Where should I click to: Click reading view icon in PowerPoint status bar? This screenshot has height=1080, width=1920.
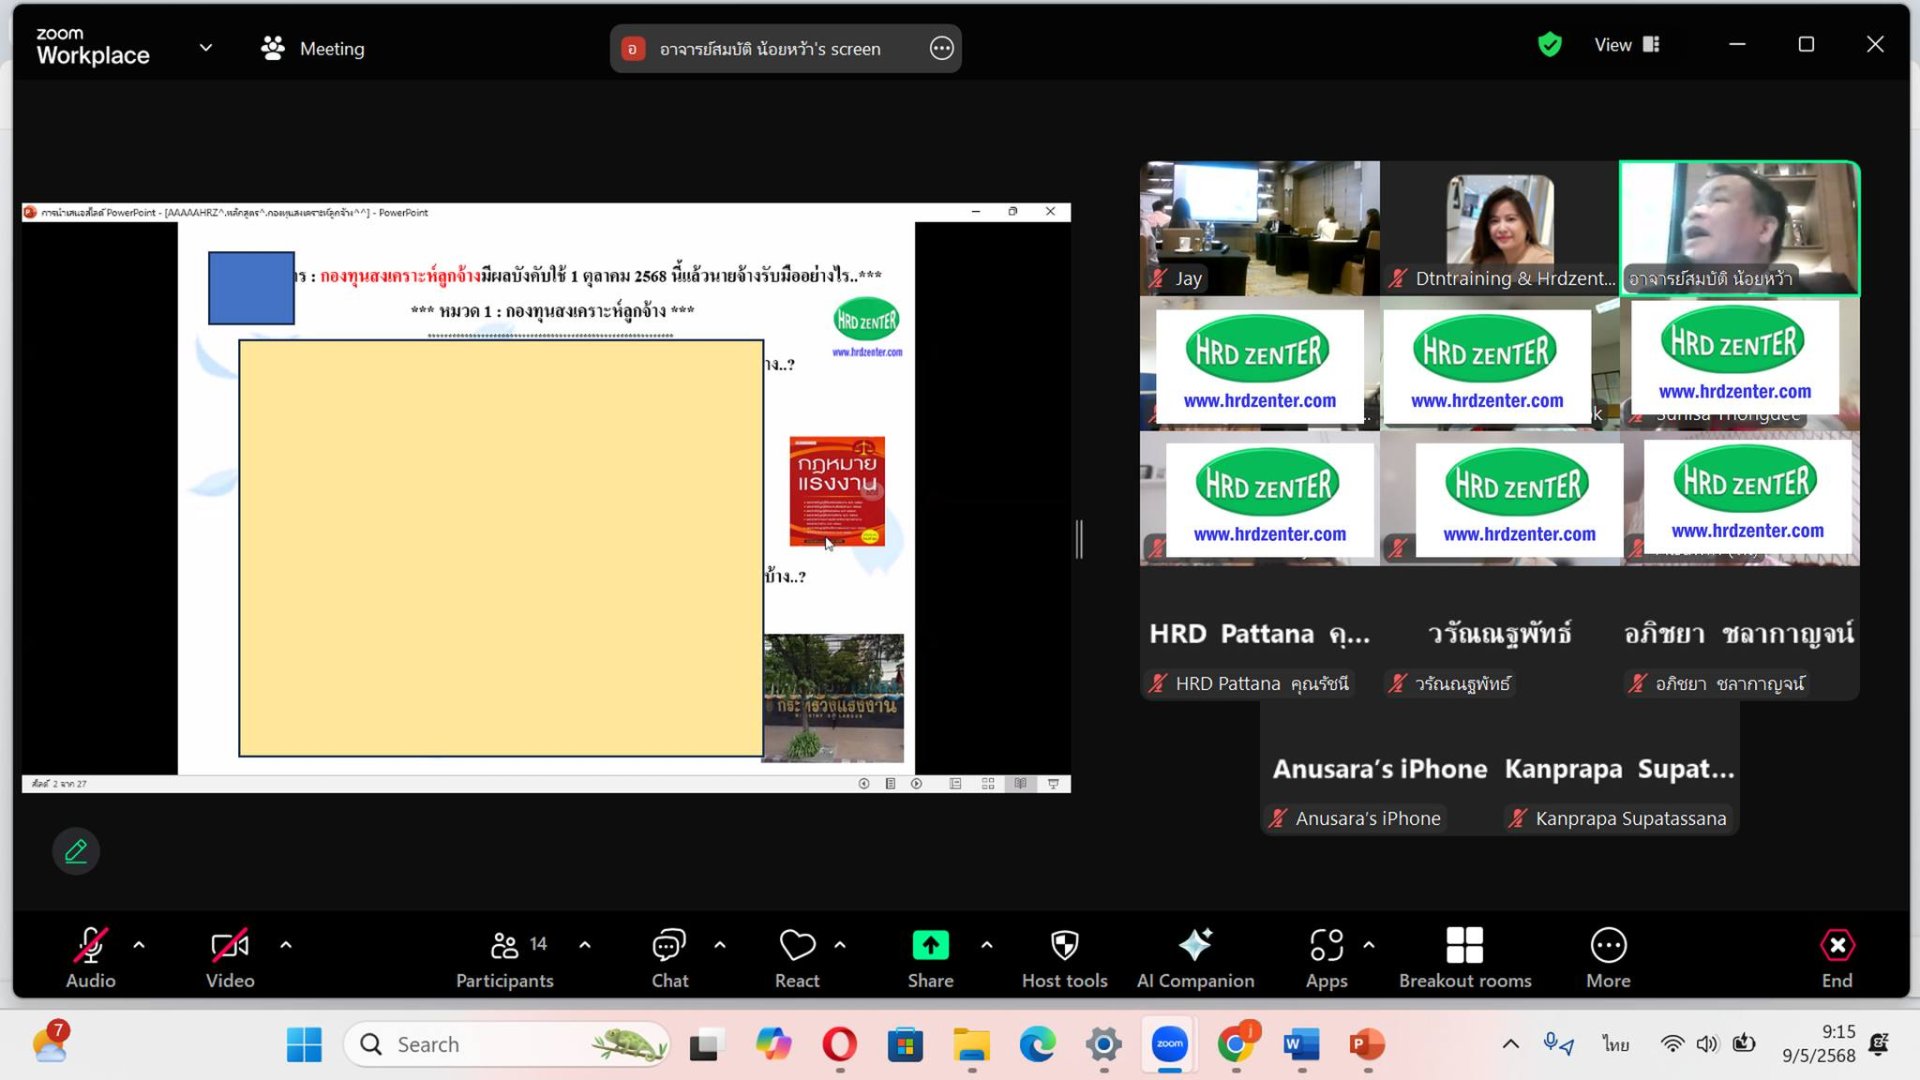(x=1020, y=784)
